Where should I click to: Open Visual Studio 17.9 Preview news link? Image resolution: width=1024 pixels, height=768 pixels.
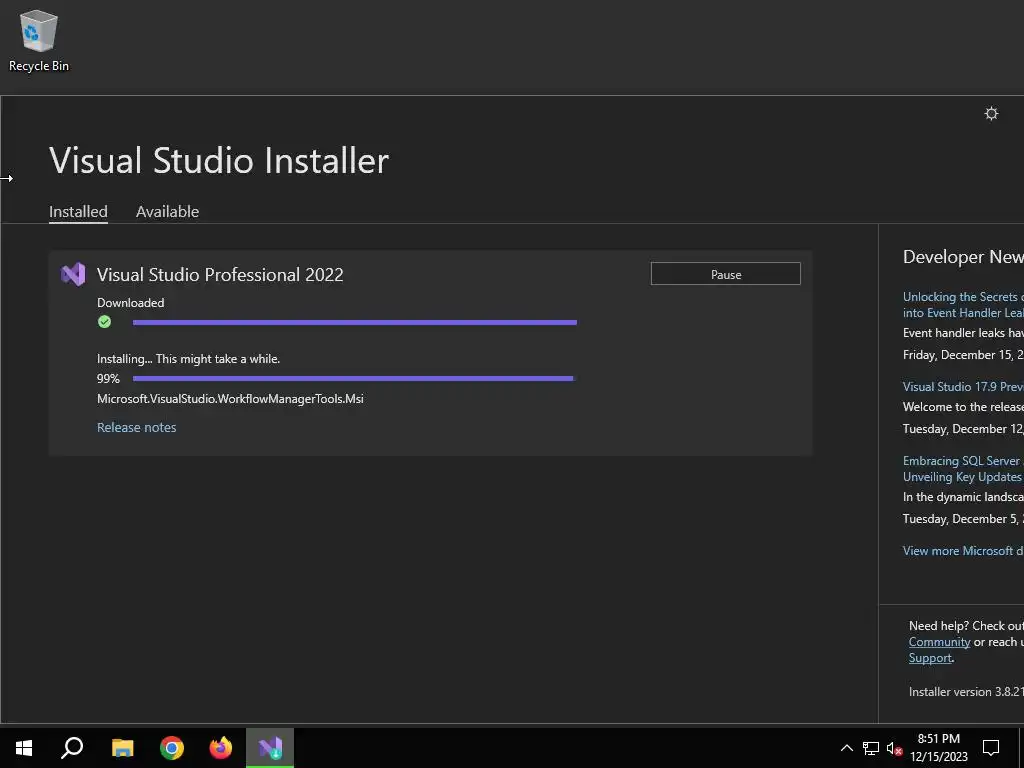click(x=963, y=387)
